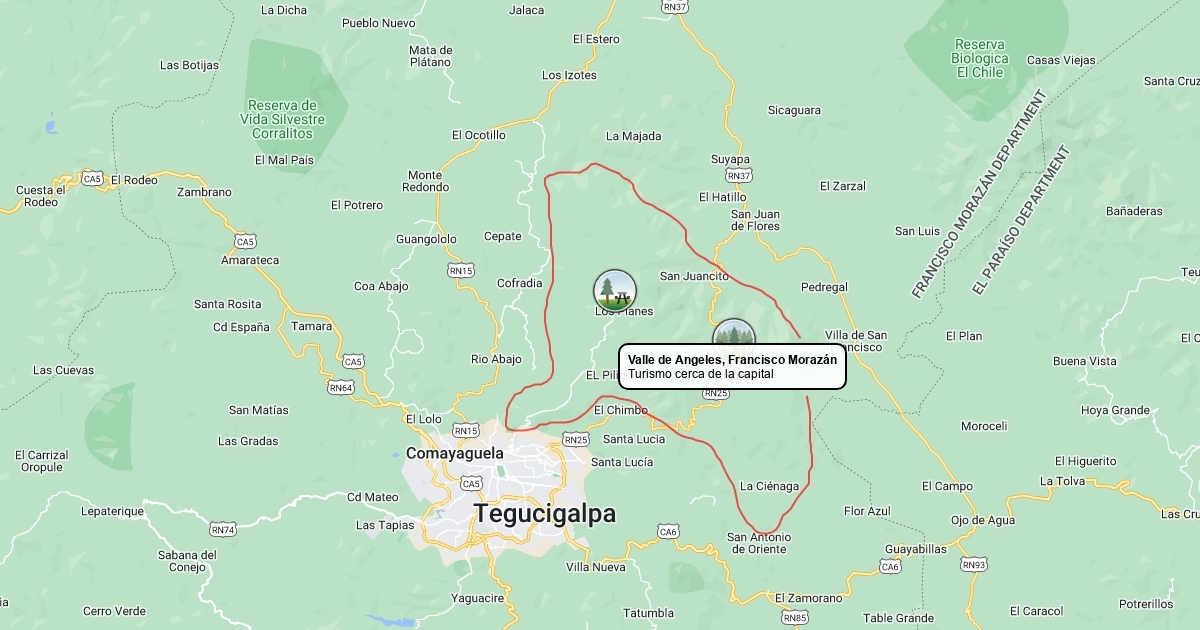Viewport: 1200px width, 630px height.
Task: Click the RN74 road shield near Las Tapias
Action: (223, 529)
